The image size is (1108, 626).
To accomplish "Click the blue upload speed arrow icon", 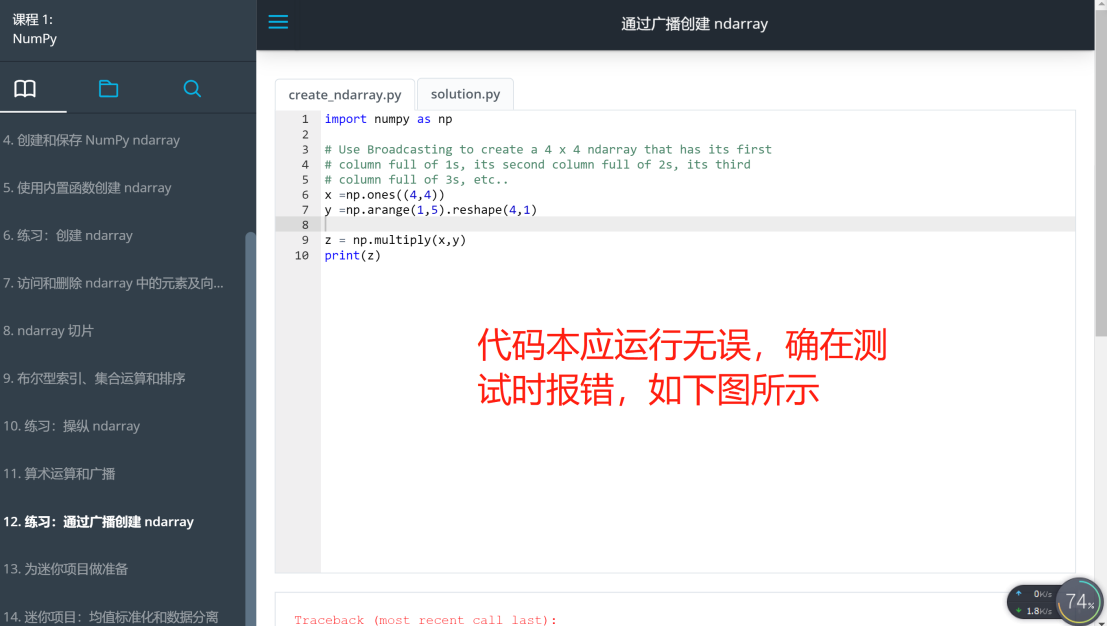I will (1021, 595).
